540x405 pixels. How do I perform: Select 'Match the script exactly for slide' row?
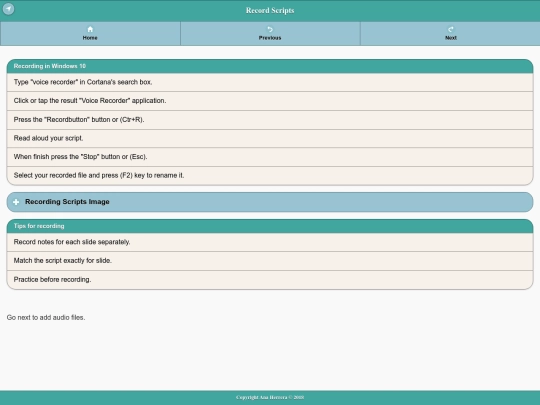coord(270,261)
